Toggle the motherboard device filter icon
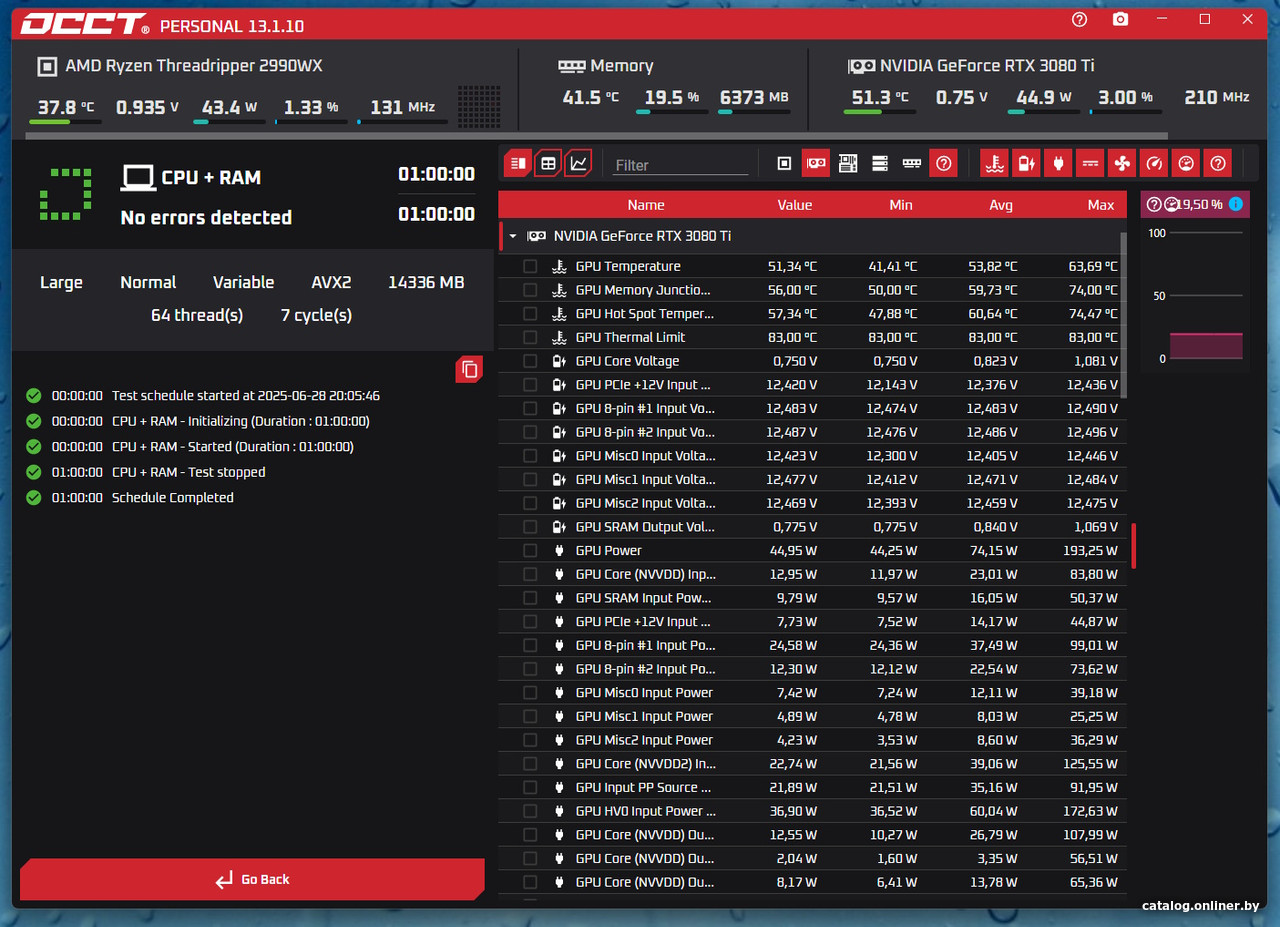The image size is (1280, 927). click(x=848, y=163)
